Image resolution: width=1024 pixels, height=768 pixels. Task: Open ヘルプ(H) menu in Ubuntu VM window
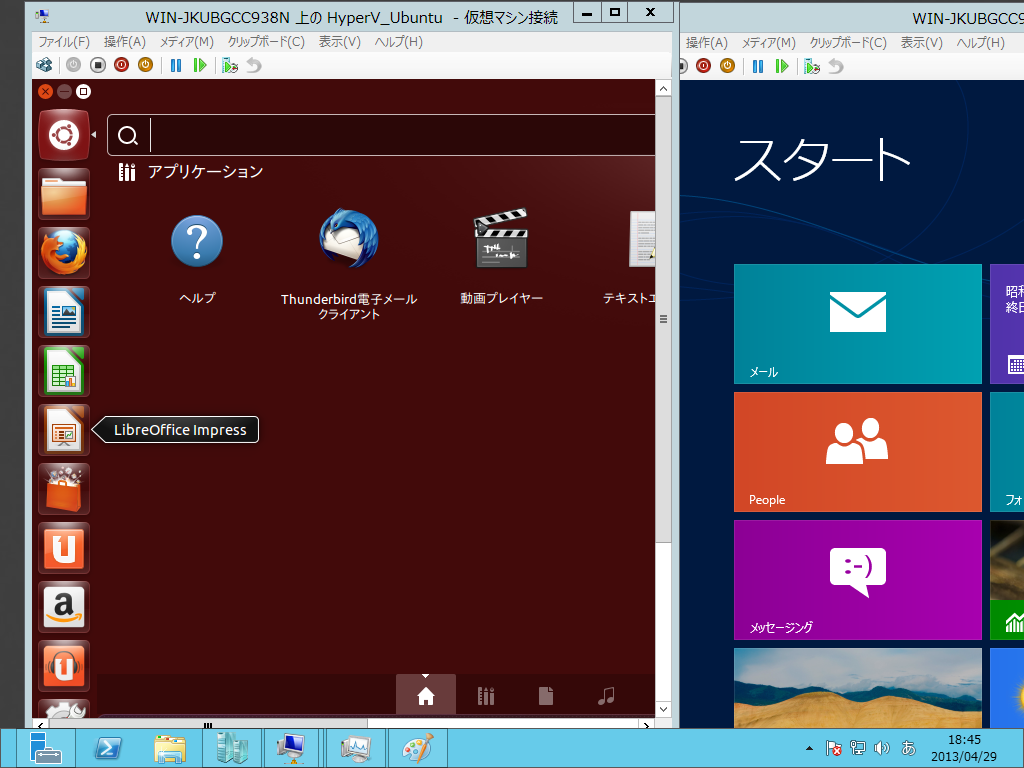pos(398,42)
